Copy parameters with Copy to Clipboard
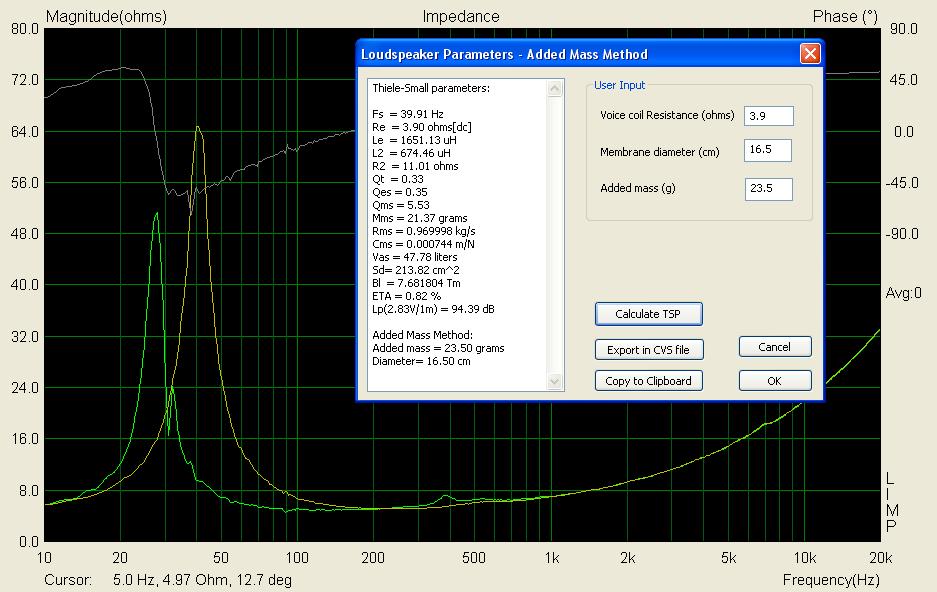937x592 pixels. pyautogui.click(x=648, y=381)
